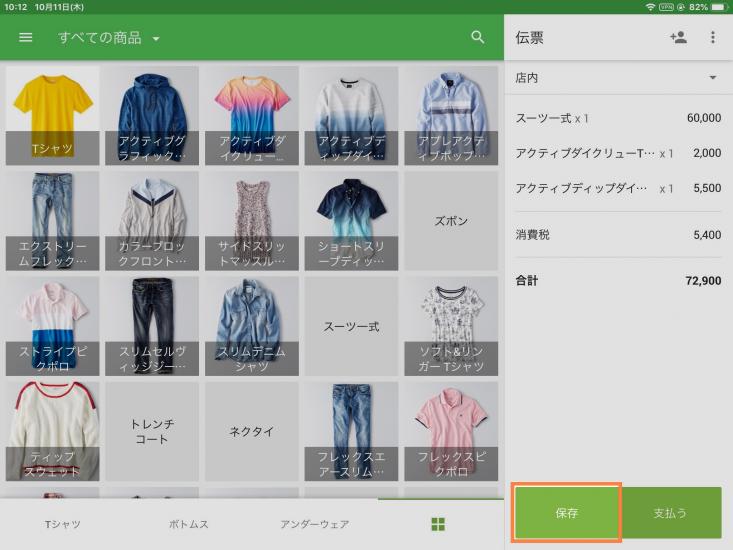
Task: Select the ソフト&リンガー Tシャツ tile
Action: [451, 326]
